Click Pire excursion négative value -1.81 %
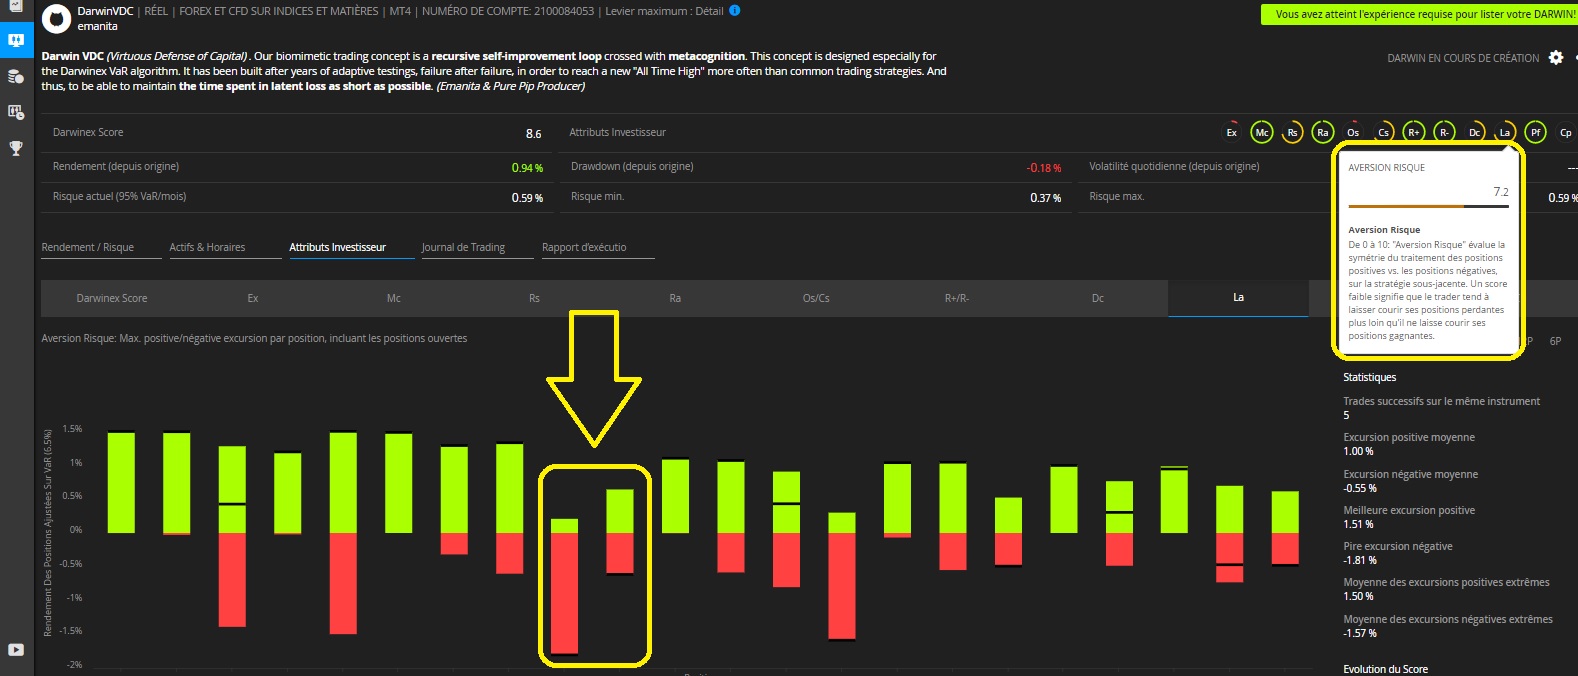The height and width of the screenshot is (676, 1578). (1360, 560)
